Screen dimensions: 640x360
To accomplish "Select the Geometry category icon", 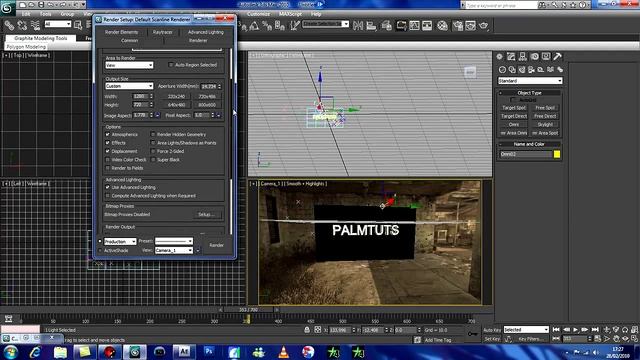I will 502,70.
